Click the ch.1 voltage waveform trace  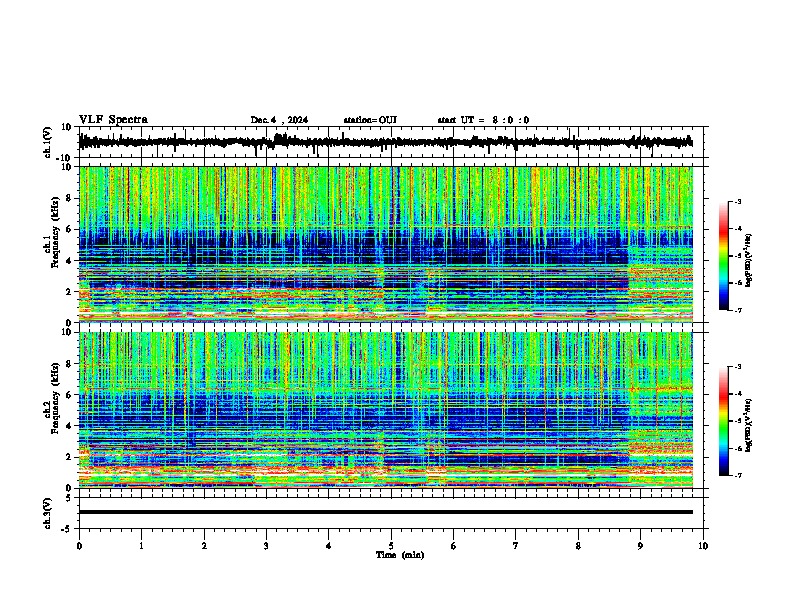[385, 142]
